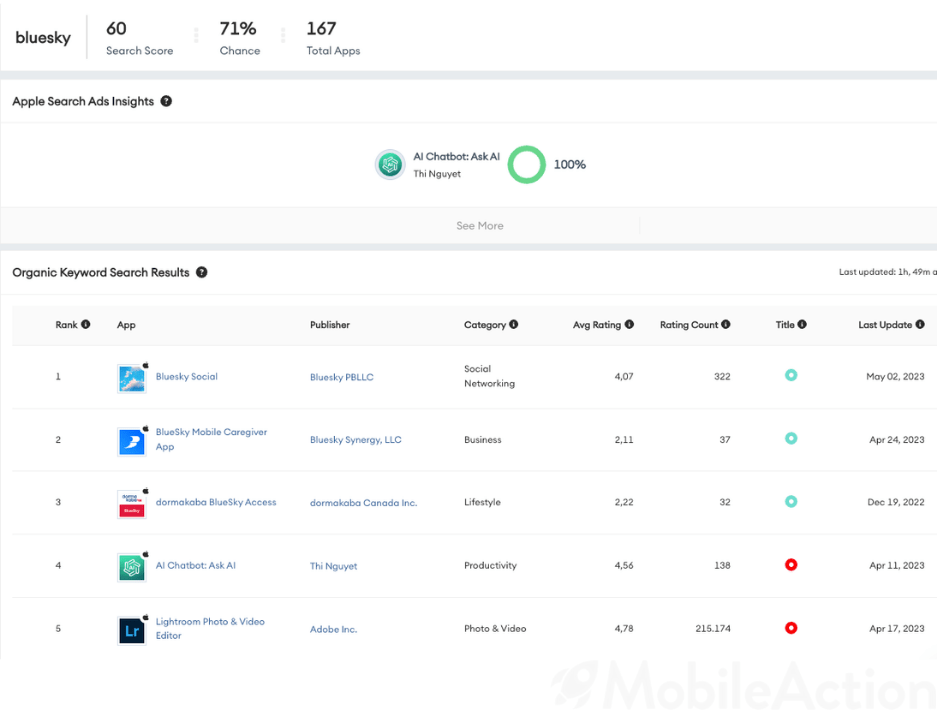This screenshot has width=941, height=717.
Task: Click the title indicator for Bluesky Social
Action: click(791, 376)
